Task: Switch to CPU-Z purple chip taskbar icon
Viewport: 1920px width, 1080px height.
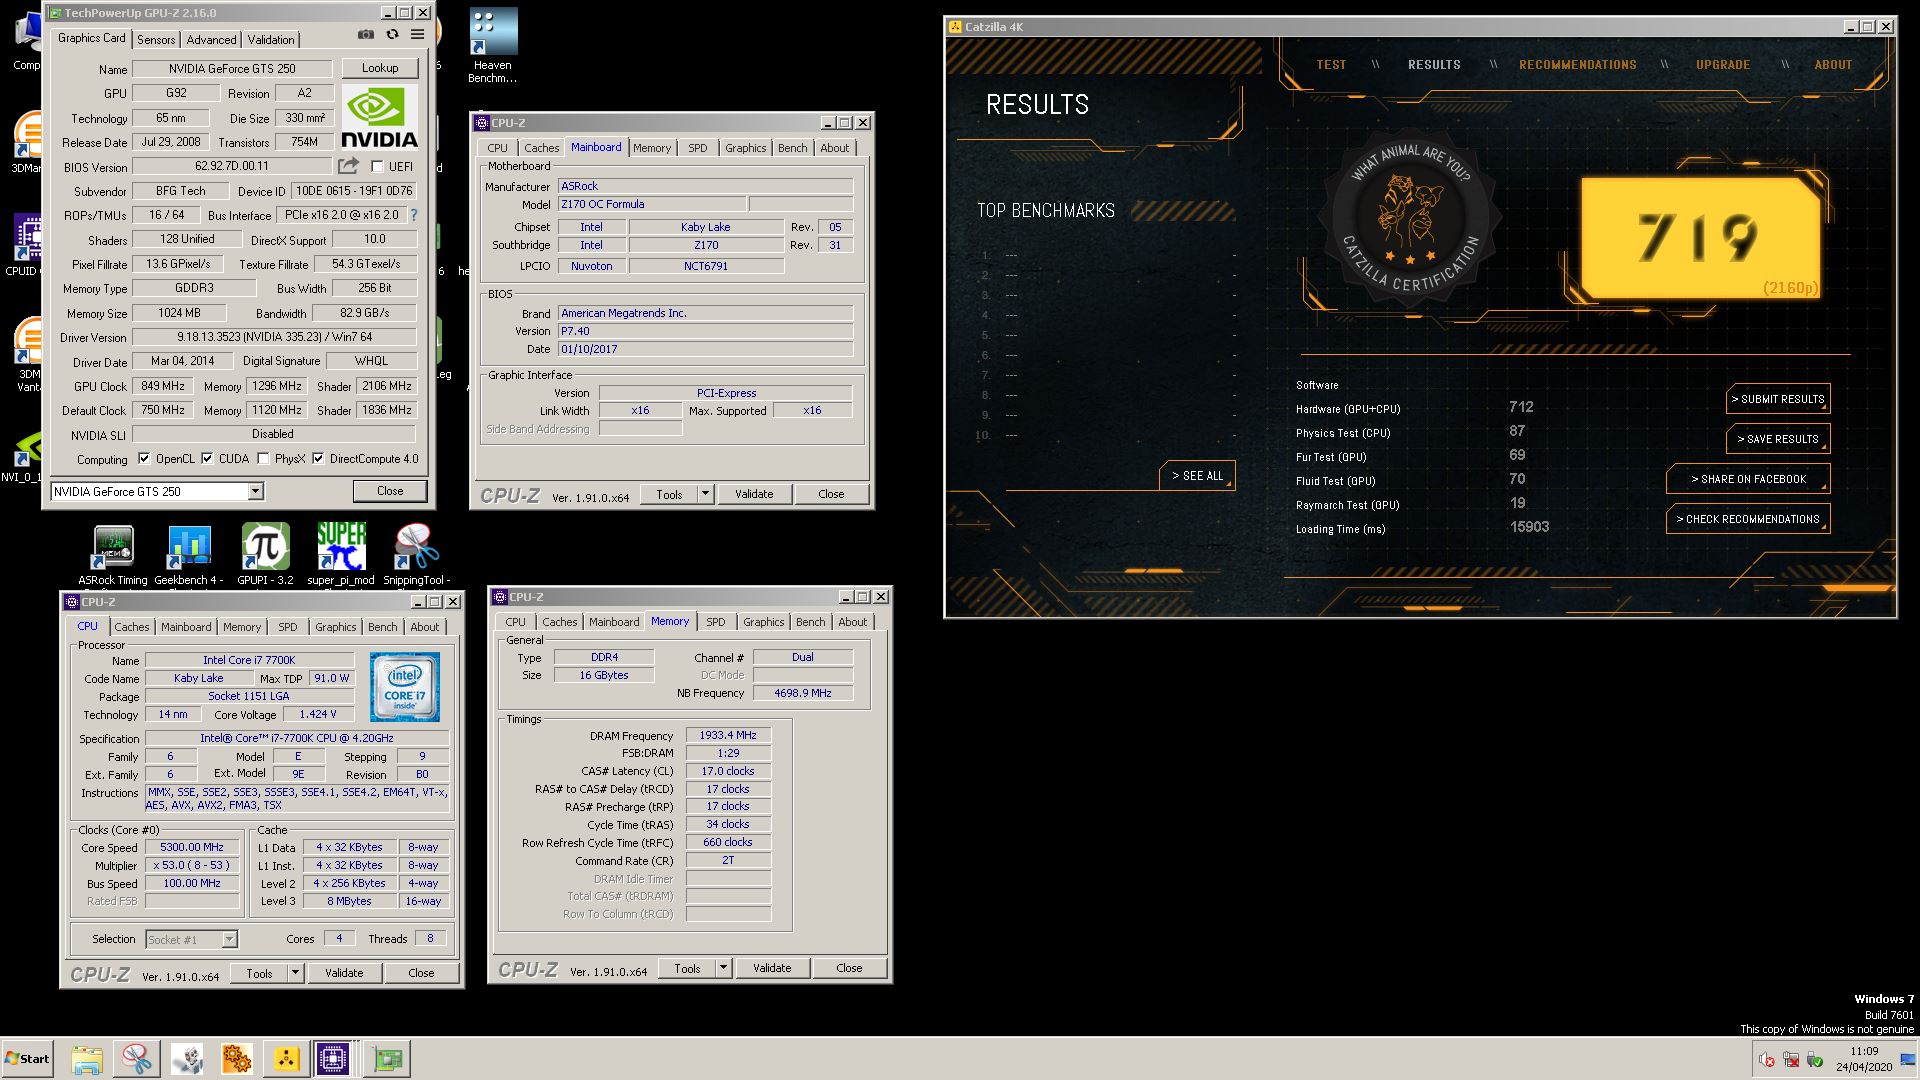Action: [334, 1059]
